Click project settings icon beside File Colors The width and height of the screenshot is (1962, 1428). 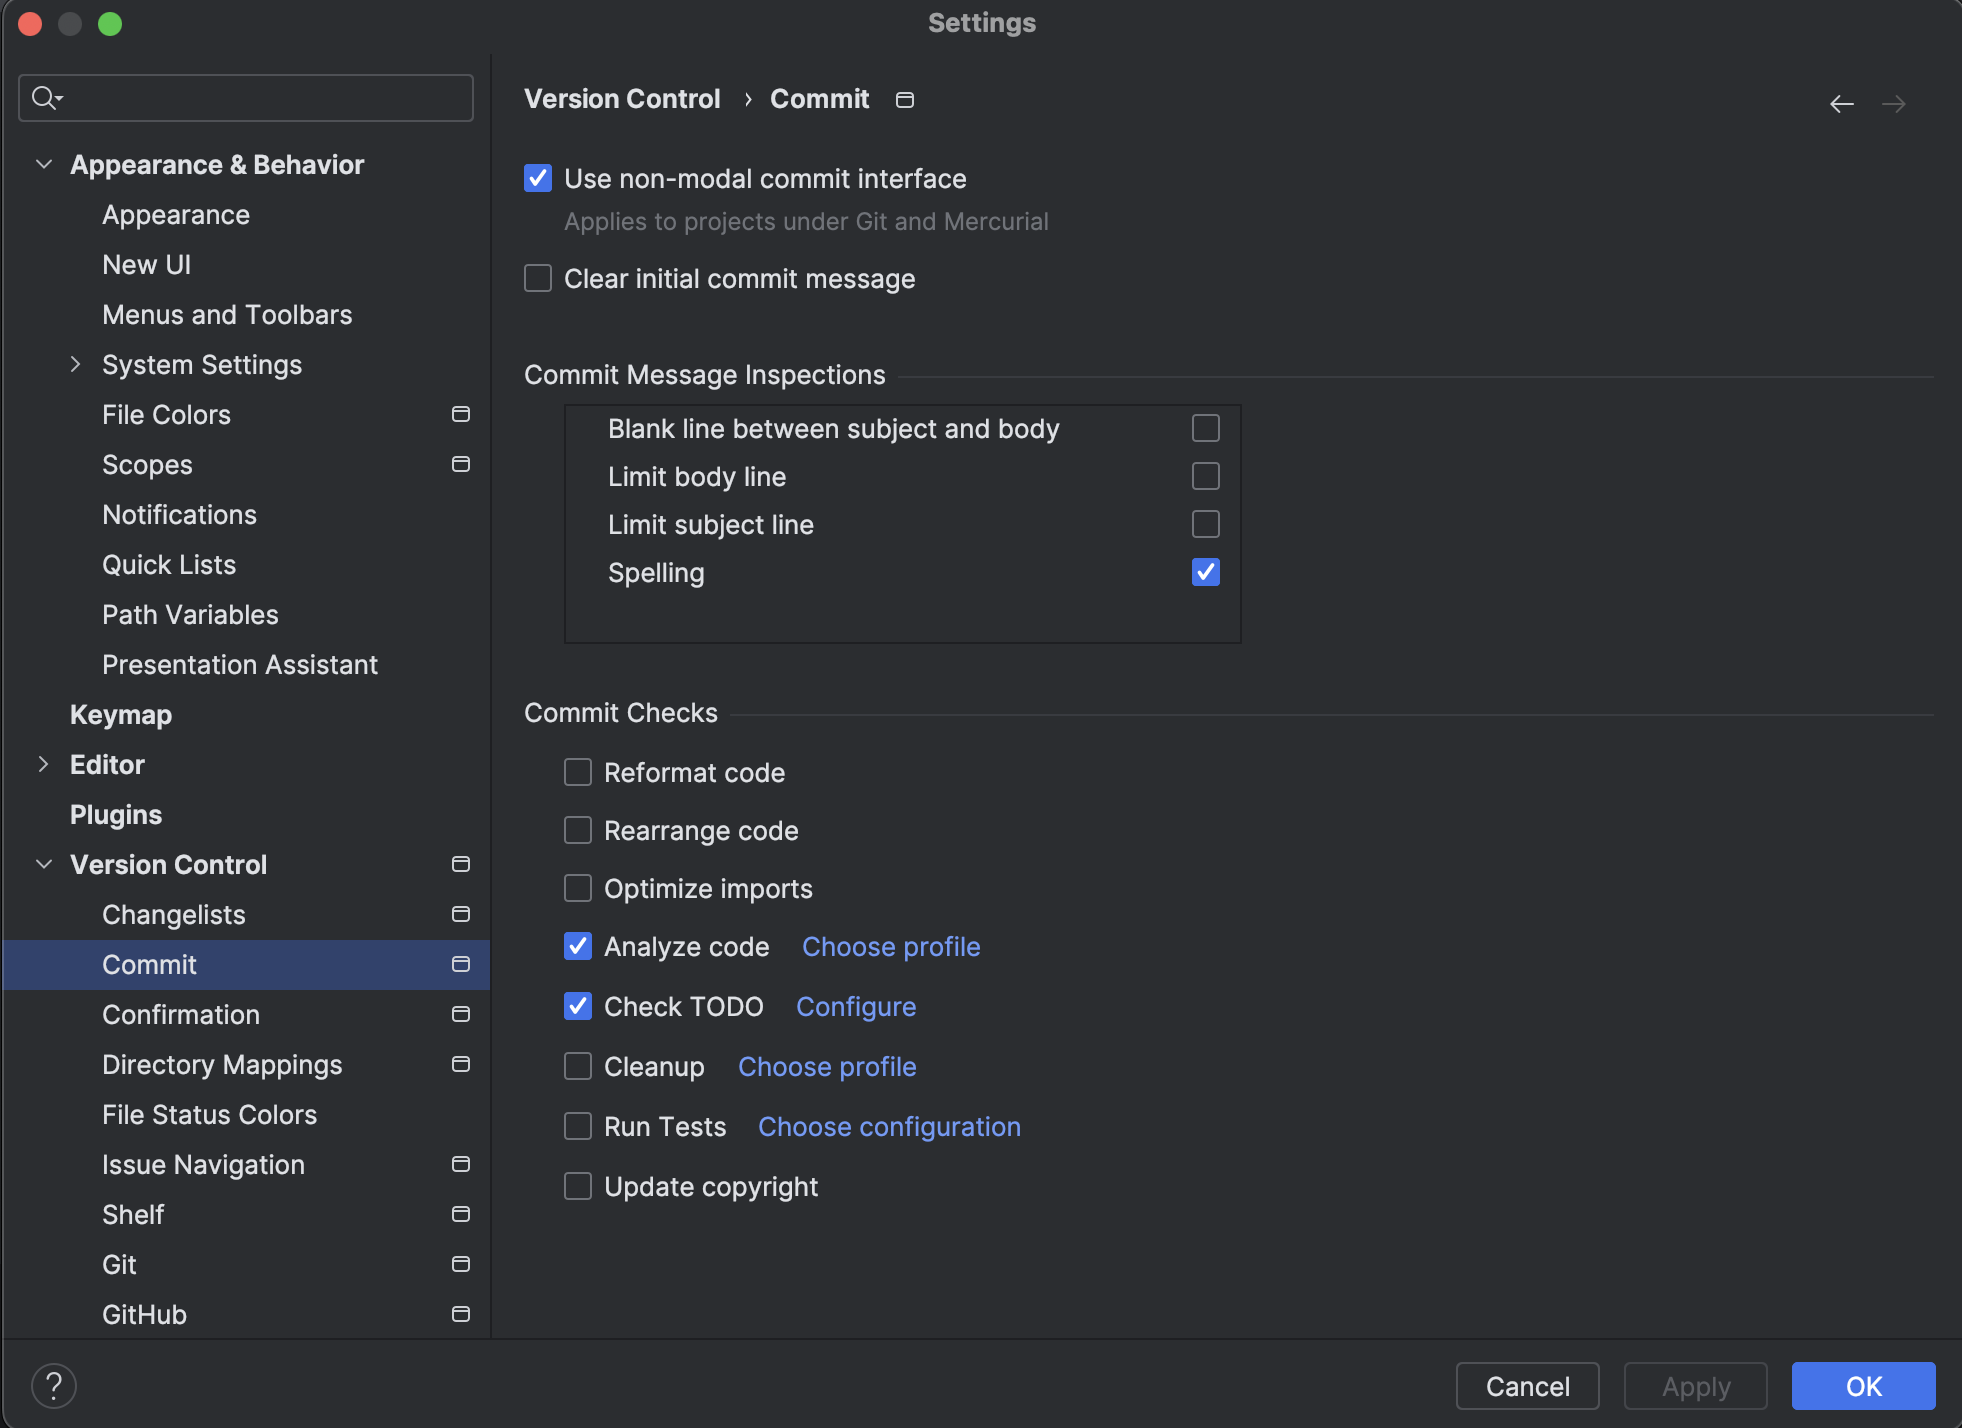coord(461,414)
